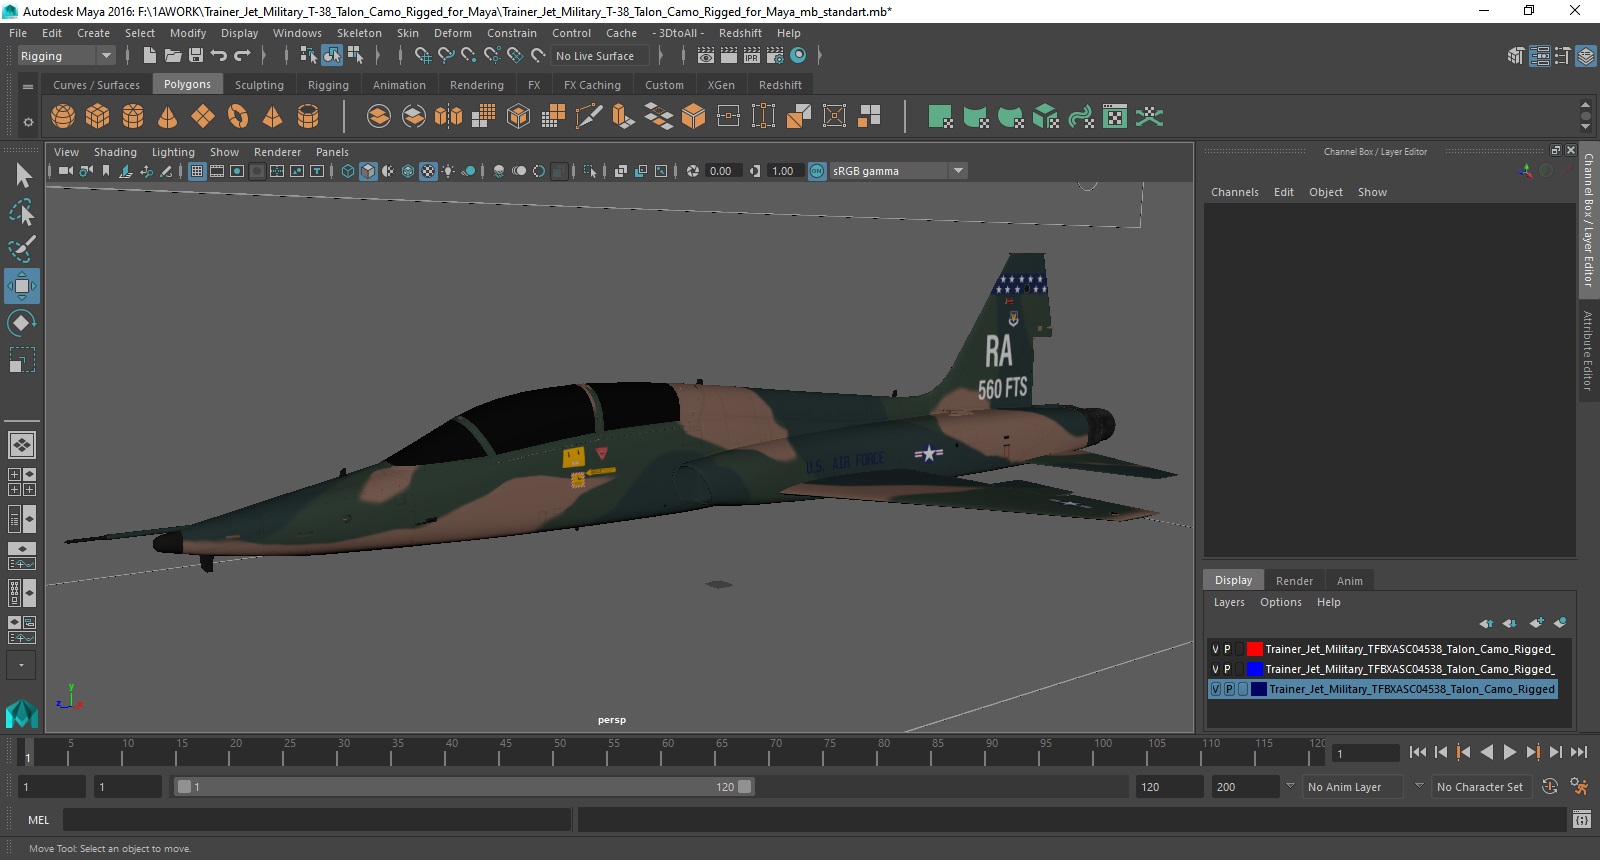
Task: Click the play forwards button
Action: tap(1510, 752)
